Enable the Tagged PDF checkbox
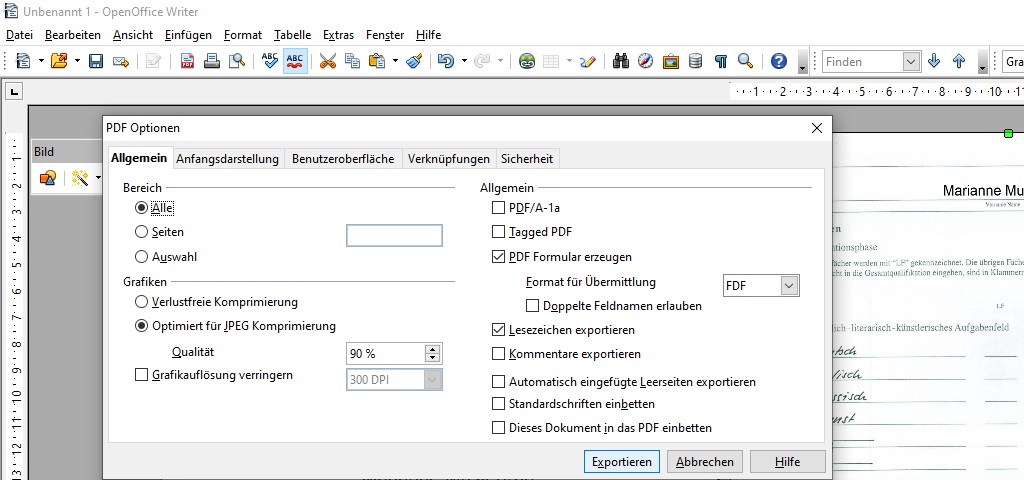The height and width of the screenshot is (480, 1024). coord(498,231)
